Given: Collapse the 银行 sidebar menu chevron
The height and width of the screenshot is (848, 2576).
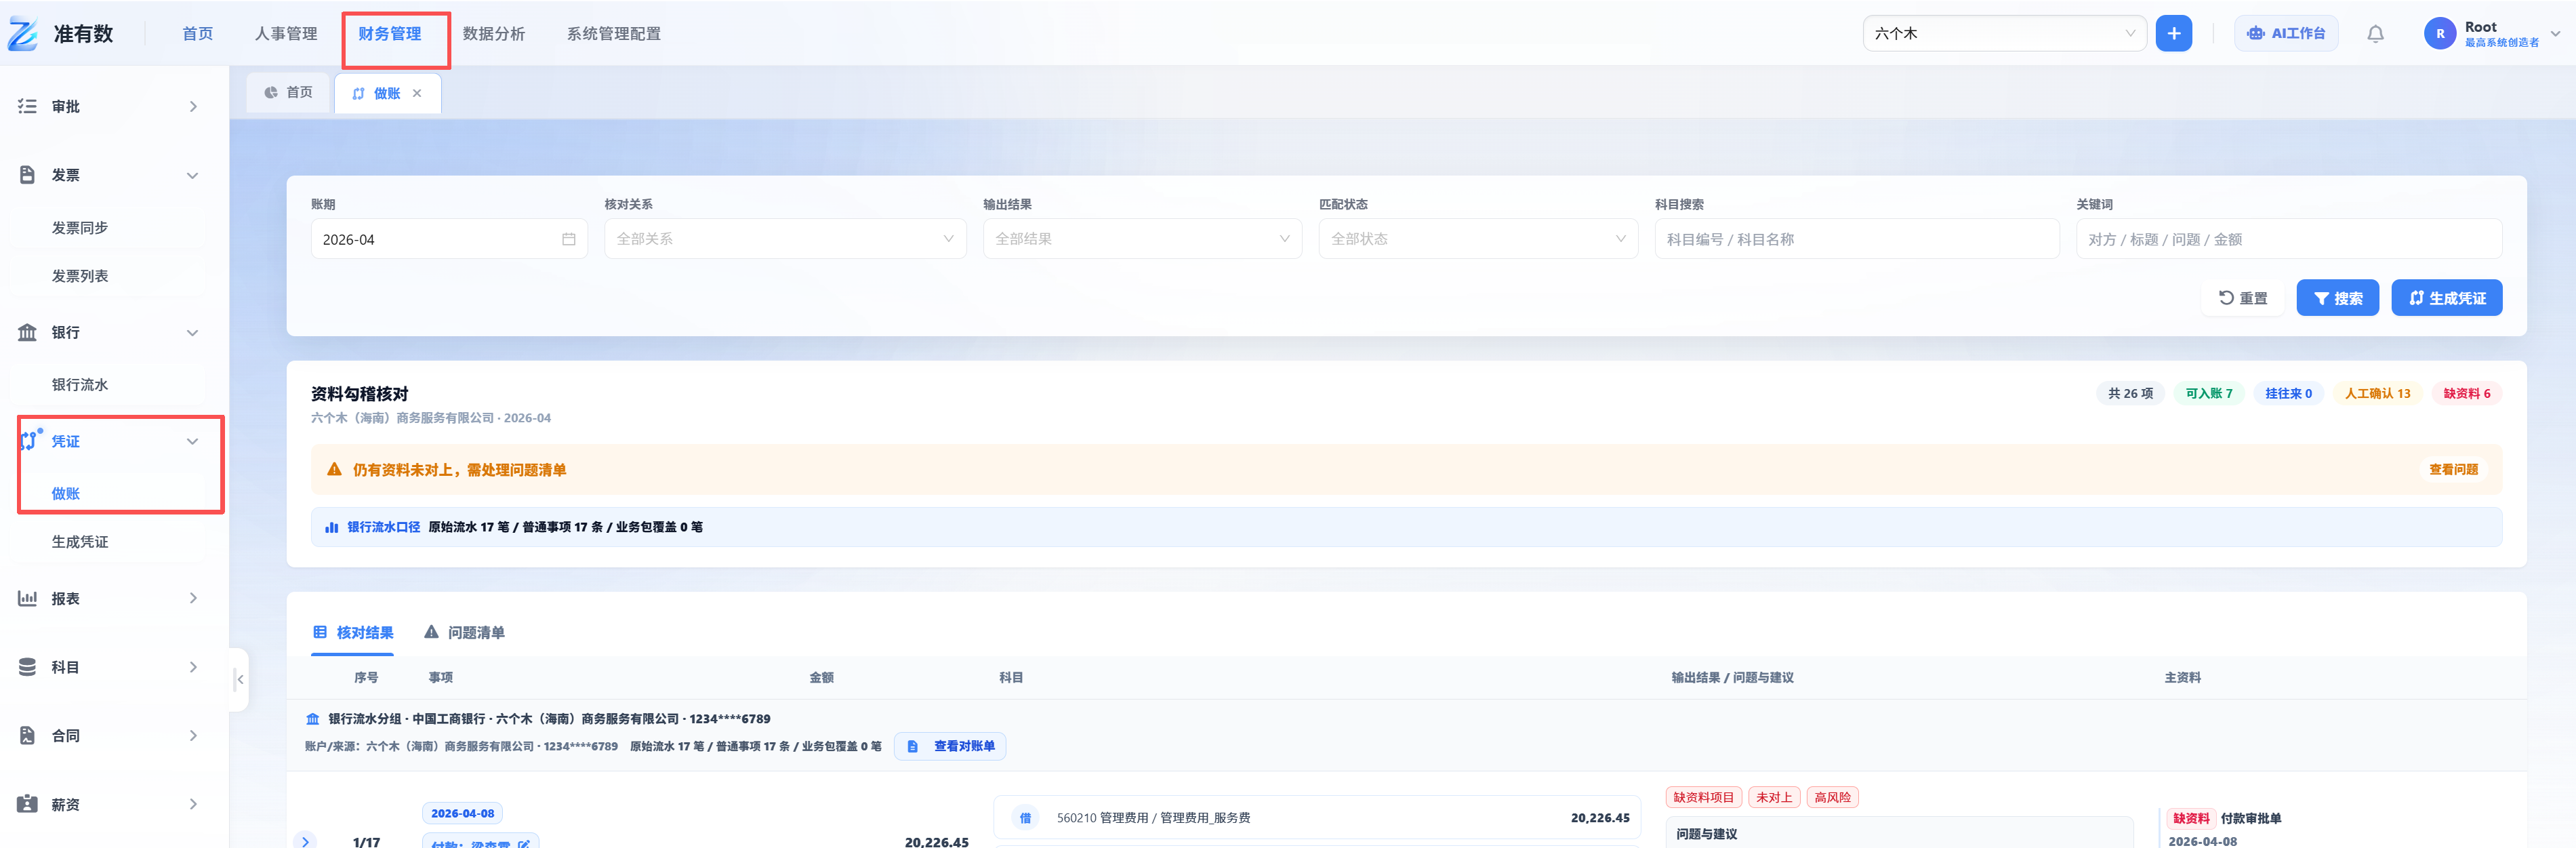Looking at the screenshot, I should coord(192,332).
